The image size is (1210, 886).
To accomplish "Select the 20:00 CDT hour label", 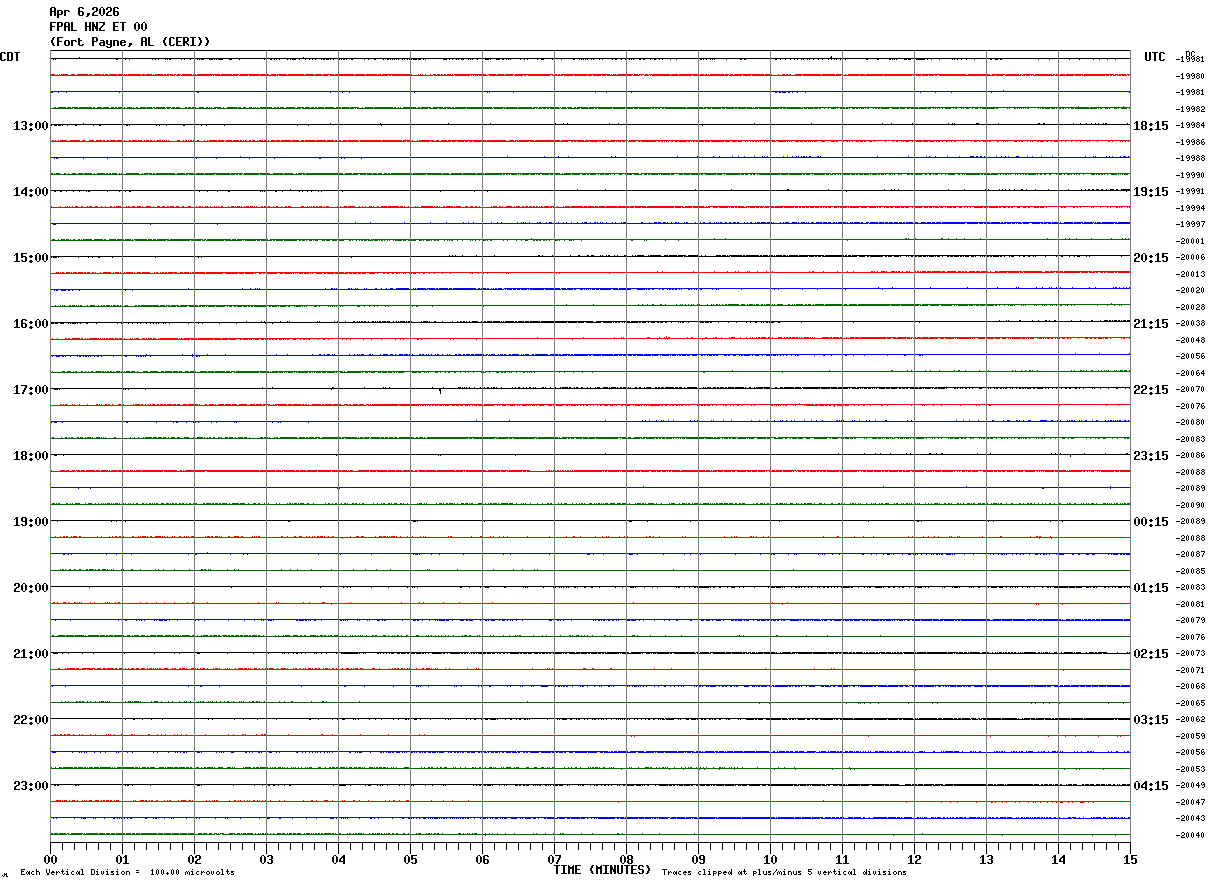I will [31, 588].
